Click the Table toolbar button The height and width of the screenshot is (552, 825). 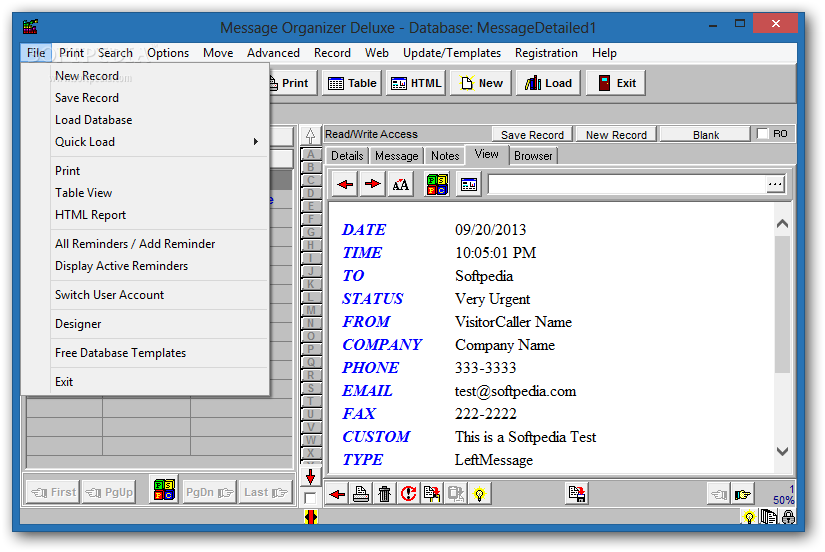point(352,83)
